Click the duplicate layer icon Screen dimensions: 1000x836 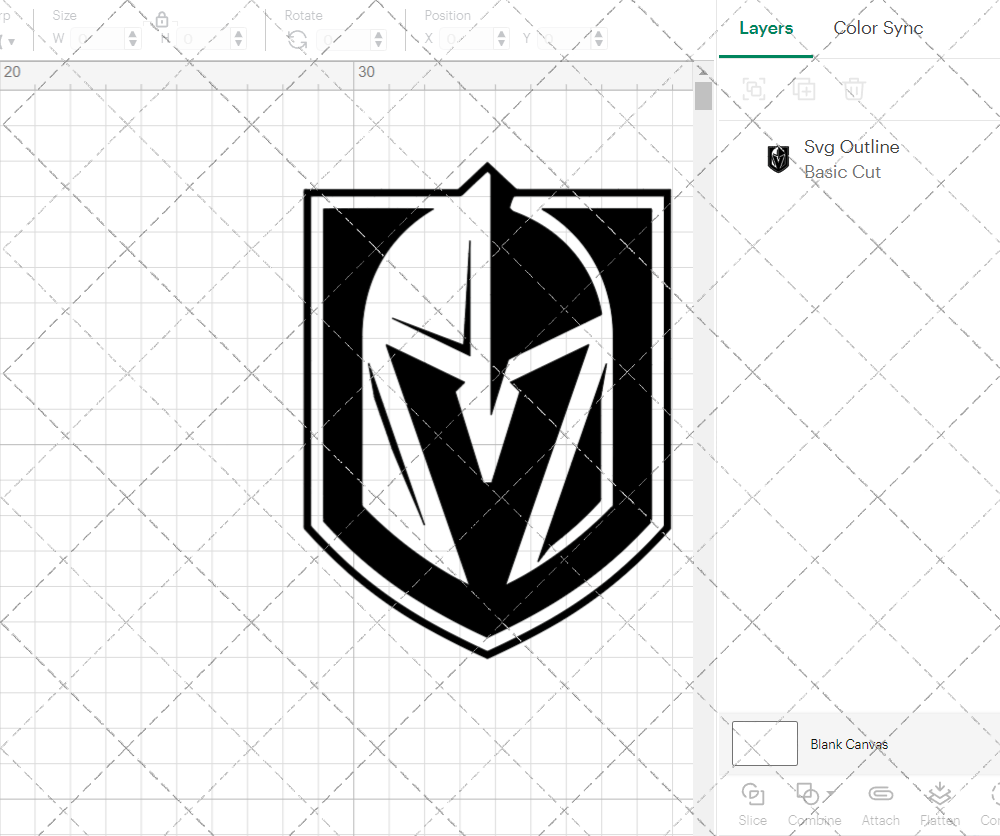[804, 89]
